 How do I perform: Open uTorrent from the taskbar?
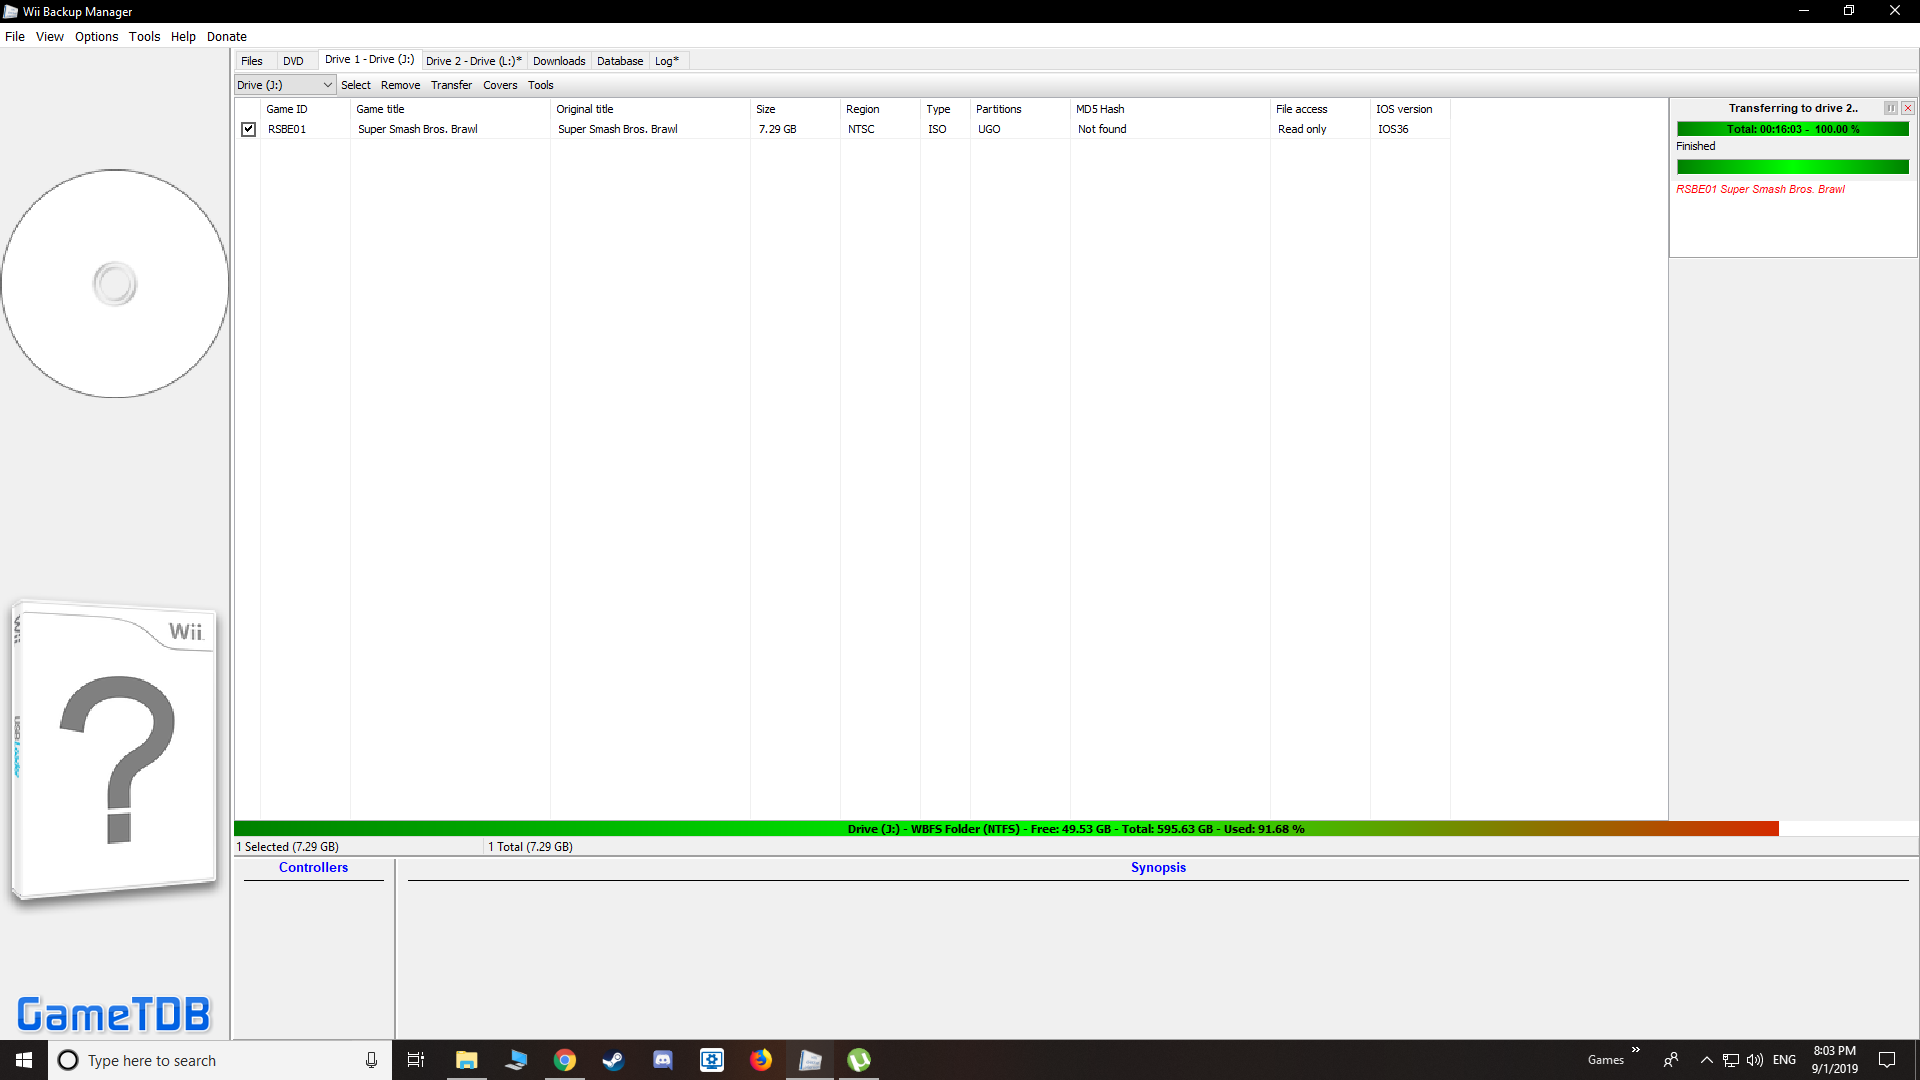point(859,1060)
